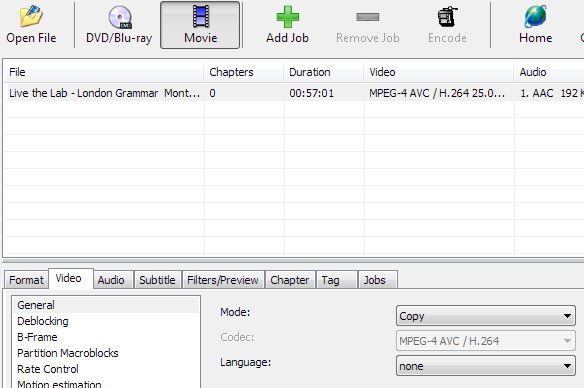The width and height of the screenshot is (584, 388).
Task: Switch to the Format tab
Action: (26, 280)
